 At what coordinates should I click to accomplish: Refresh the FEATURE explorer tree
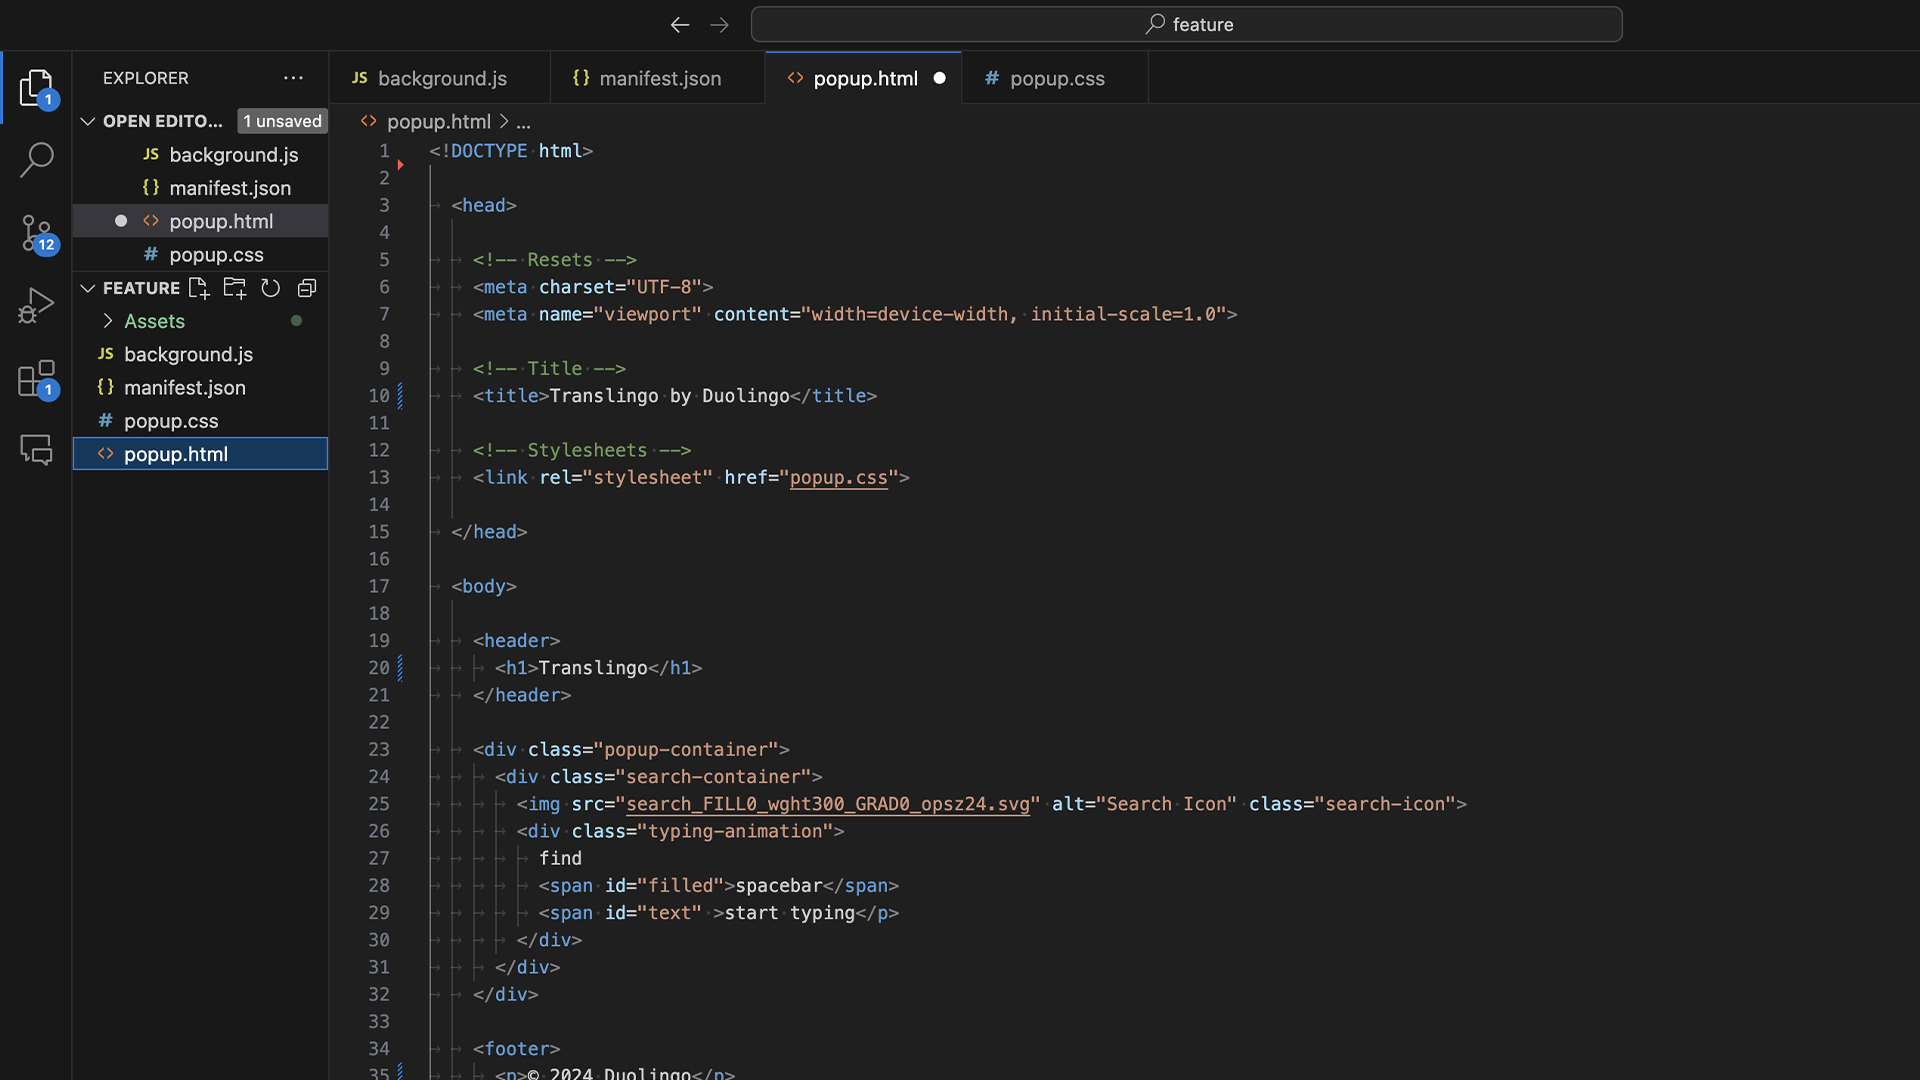point(270,288)
